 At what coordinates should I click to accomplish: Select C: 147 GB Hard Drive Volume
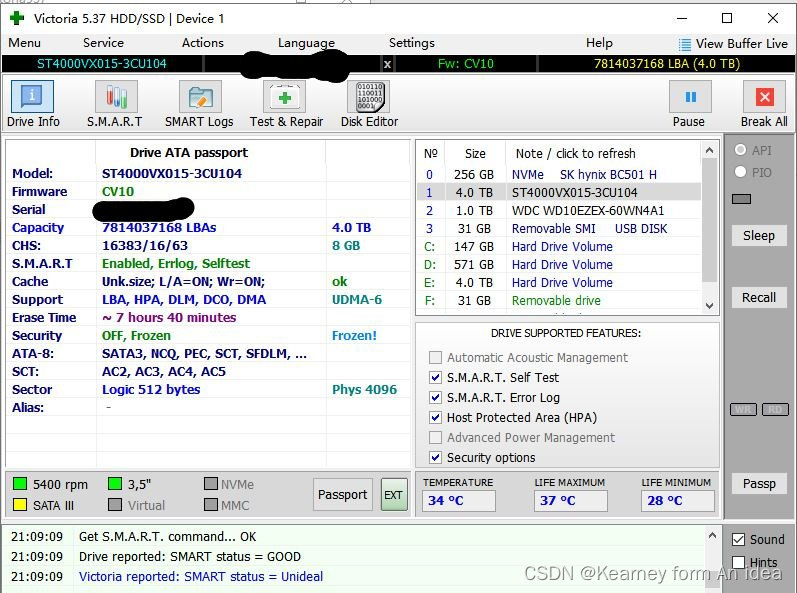point(559,247)
